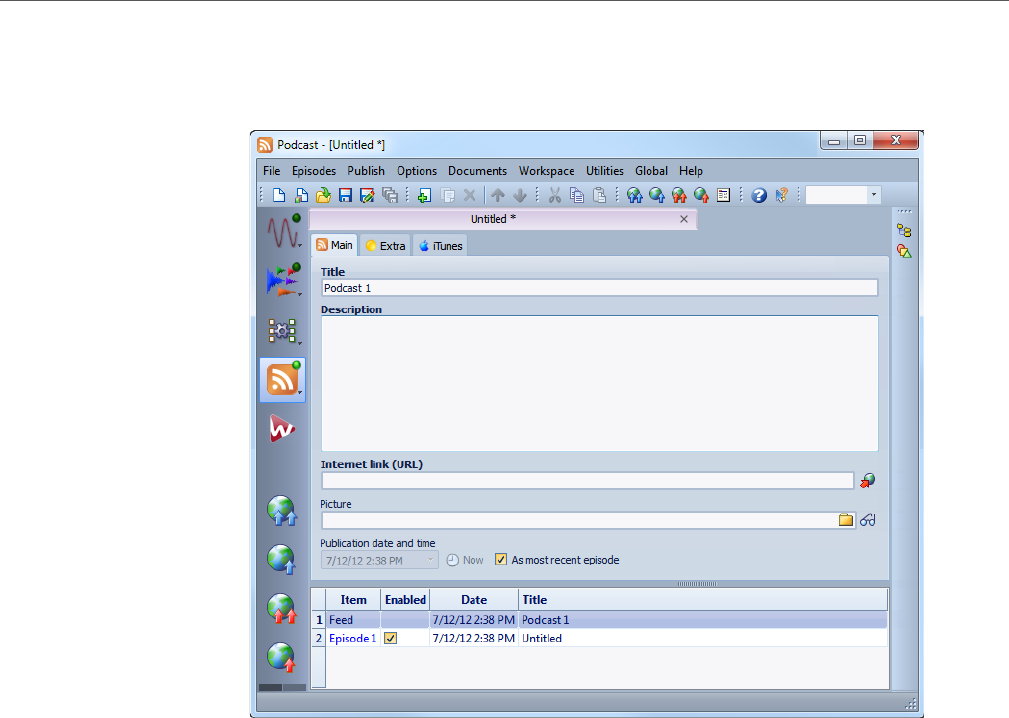Click the scissors Cut icon
This screenshot has width=1009, height=718.
click(555, 195)
